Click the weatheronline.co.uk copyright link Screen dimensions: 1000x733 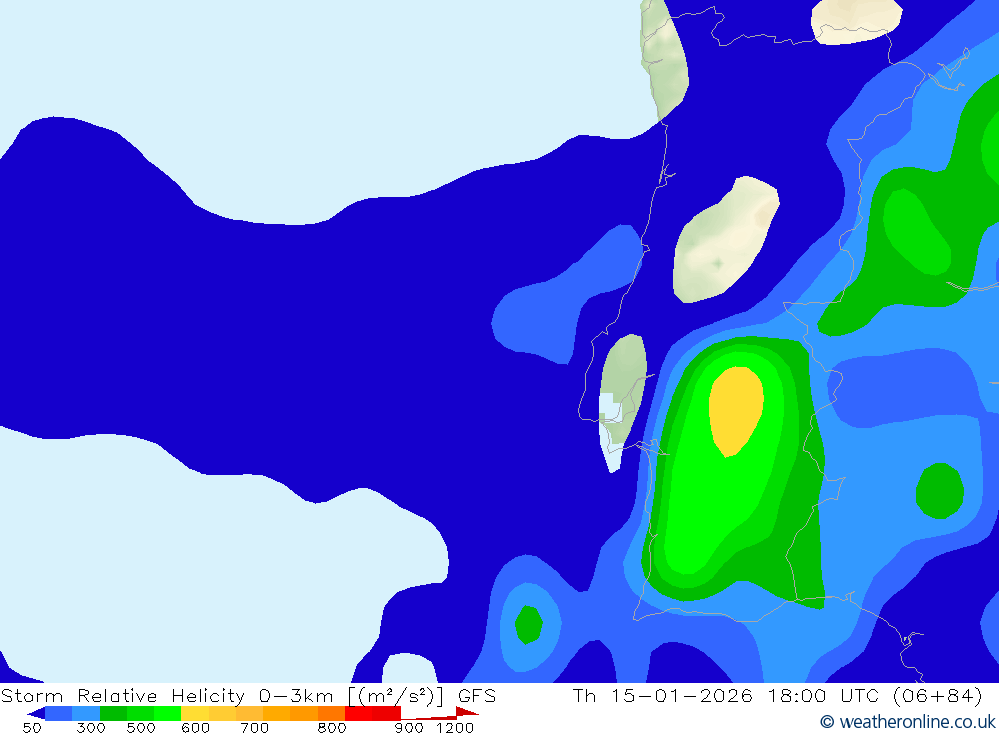pos(907,722)
